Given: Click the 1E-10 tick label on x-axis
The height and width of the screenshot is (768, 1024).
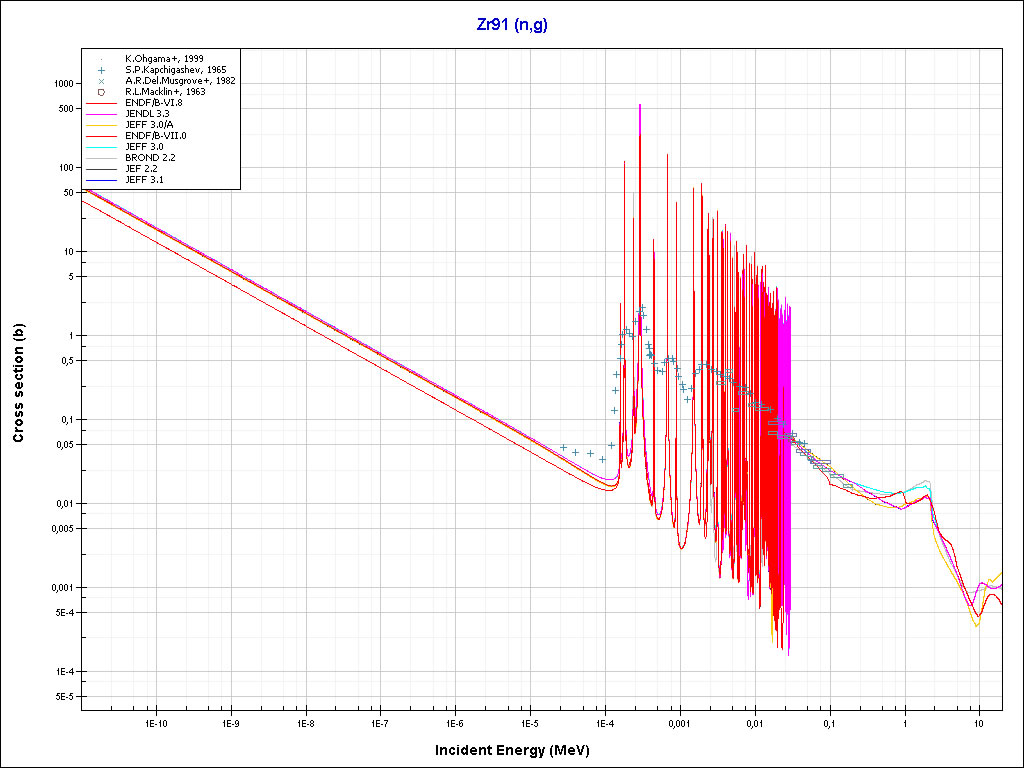Looking at the screenshot, I should click(x=155, y=722).
